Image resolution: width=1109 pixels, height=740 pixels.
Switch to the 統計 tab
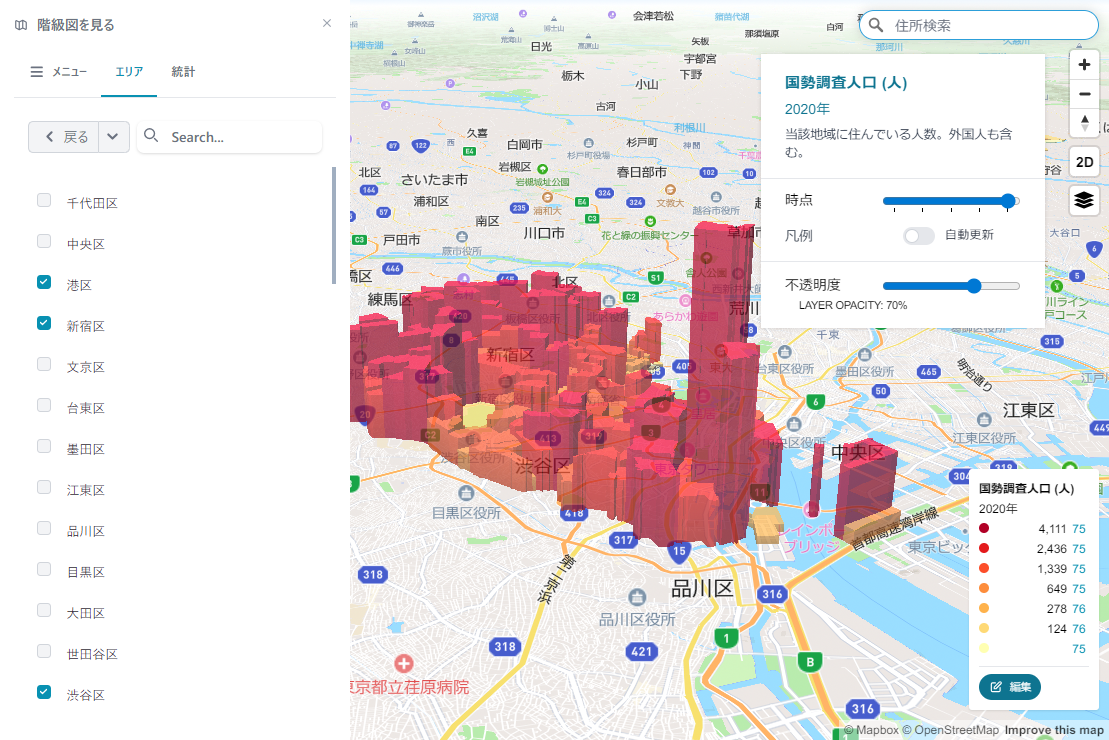[x=183, y=71]
